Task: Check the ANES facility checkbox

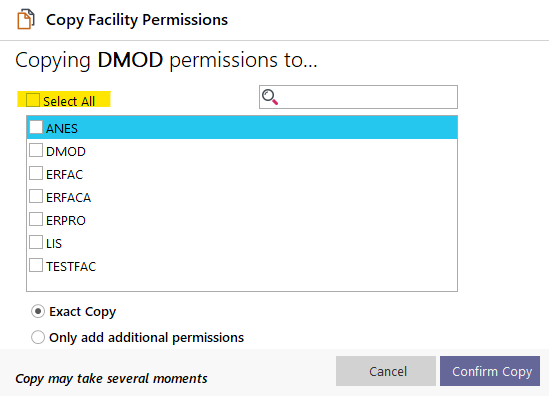Action: click(36, 127)
